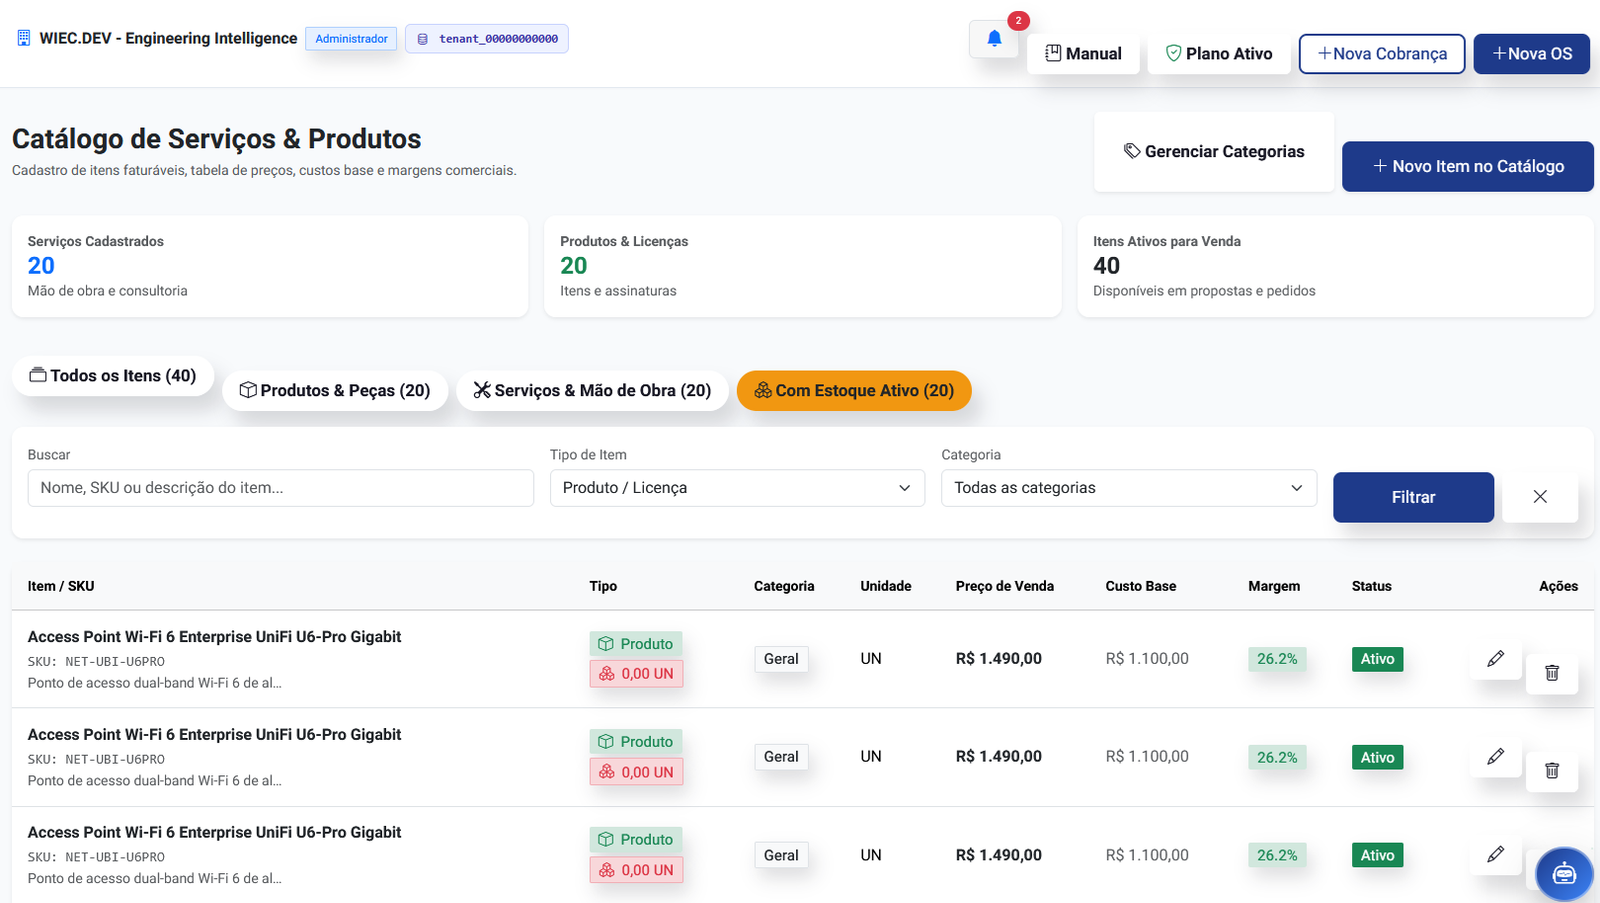Edit the first Access Point row item
Image resolution: width=1600 pixels, height=903 pixels.
pyautogui.click(x=1495, y=658)
